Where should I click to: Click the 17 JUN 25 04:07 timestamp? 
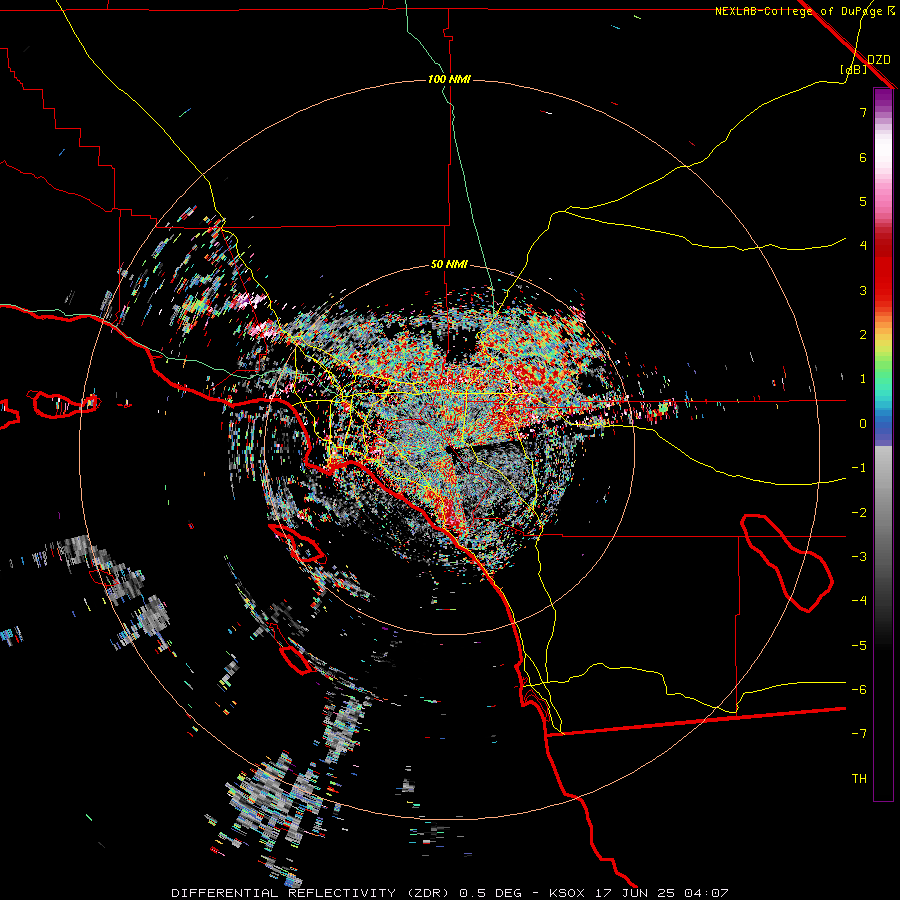(x=662, y=893)
